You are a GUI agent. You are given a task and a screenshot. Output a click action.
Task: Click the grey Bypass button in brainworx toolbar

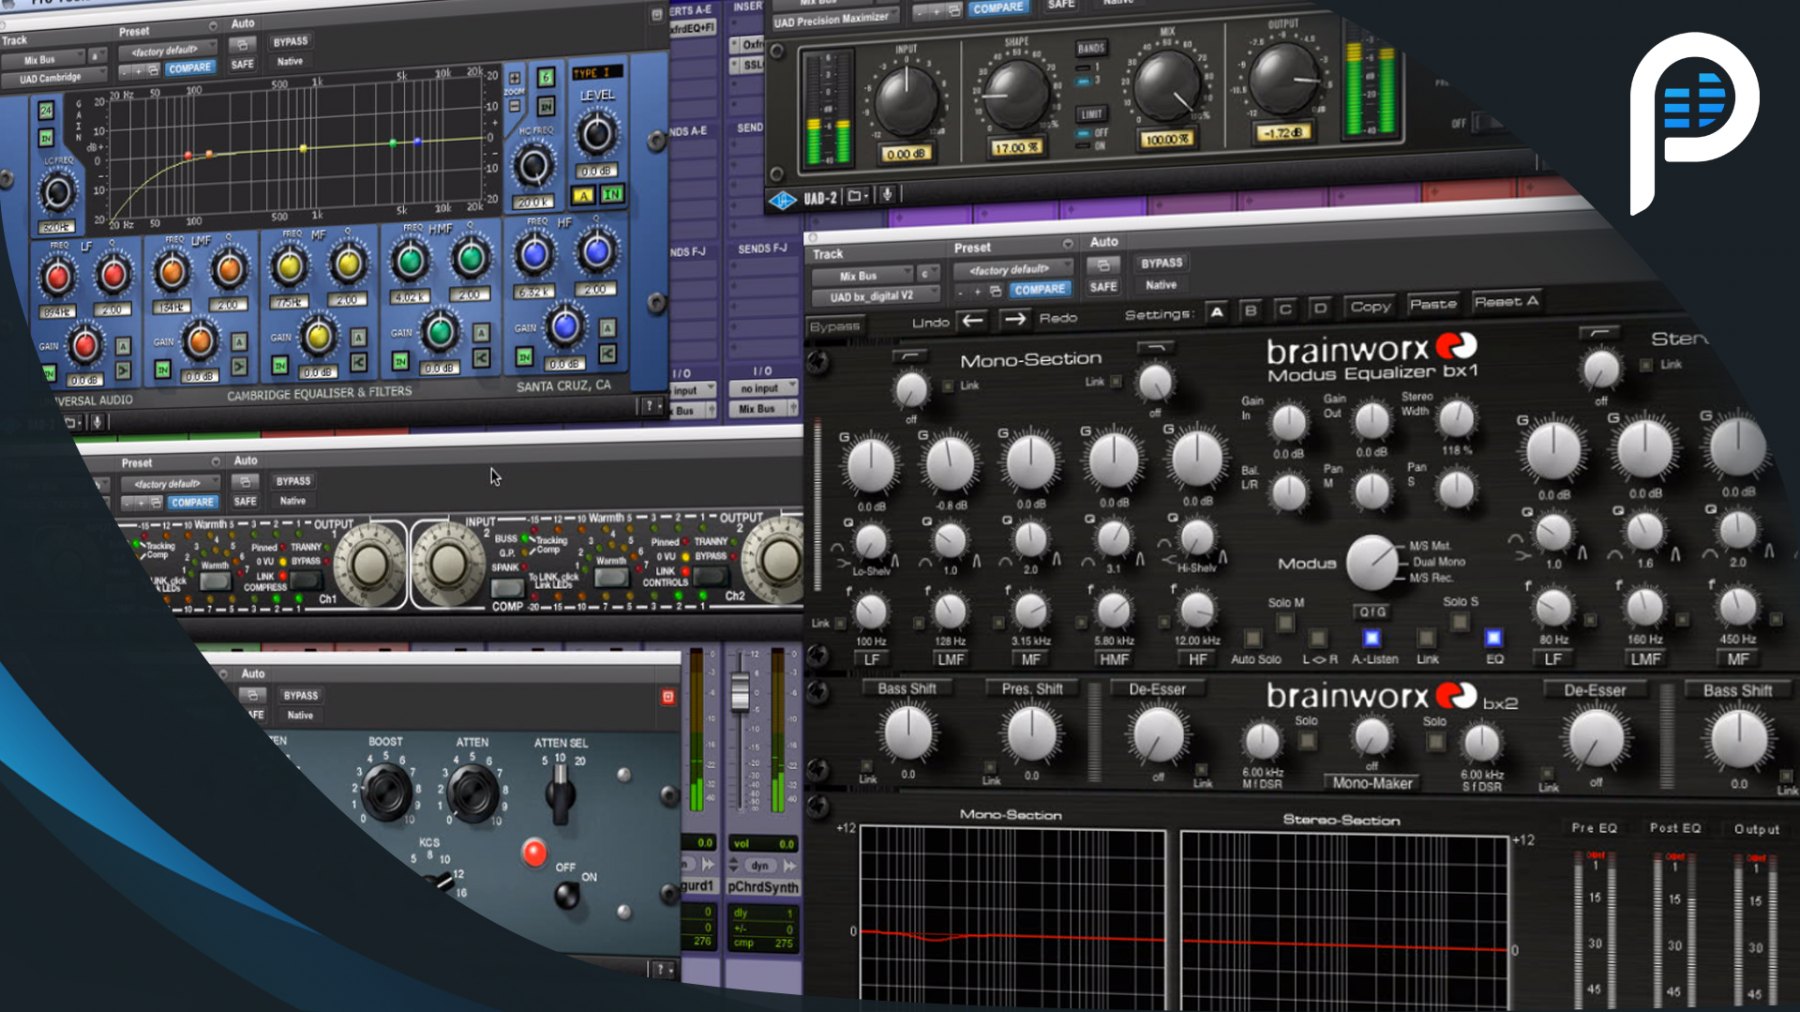pyautogui.click(x=835, y=326)
